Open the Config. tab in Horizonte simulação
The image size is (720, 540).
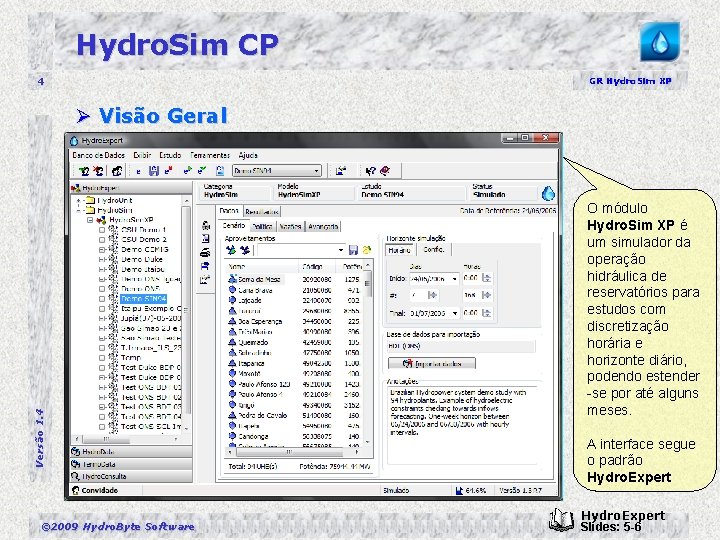(x=433, y=249)
